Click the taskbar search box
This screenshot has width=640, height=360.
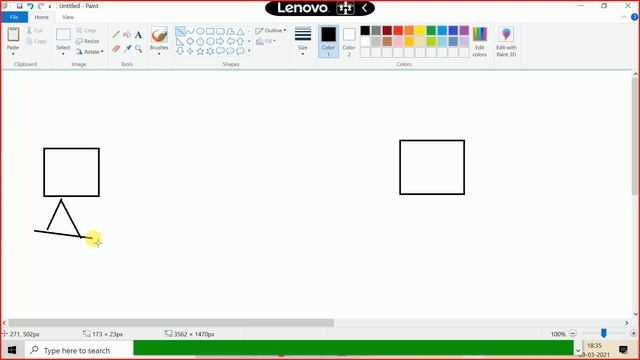click(x=79, y=350)
